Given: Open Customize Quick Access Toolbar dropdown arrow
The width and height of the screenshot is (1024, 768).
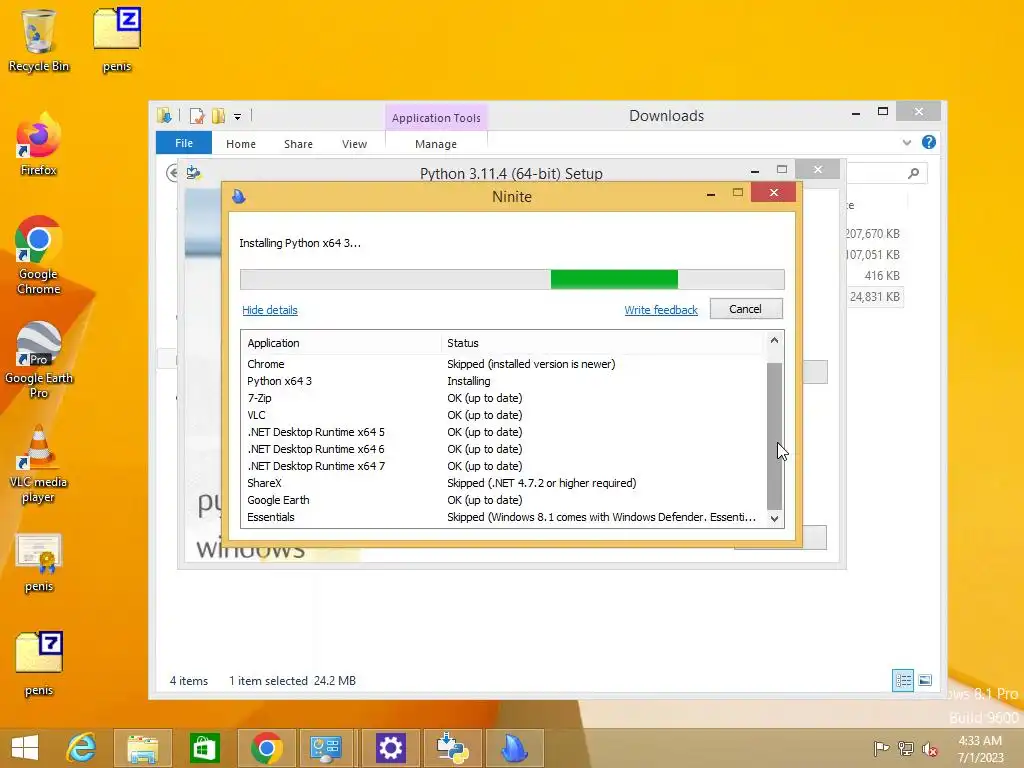Looking at the screenshot, I should (238, 117).
